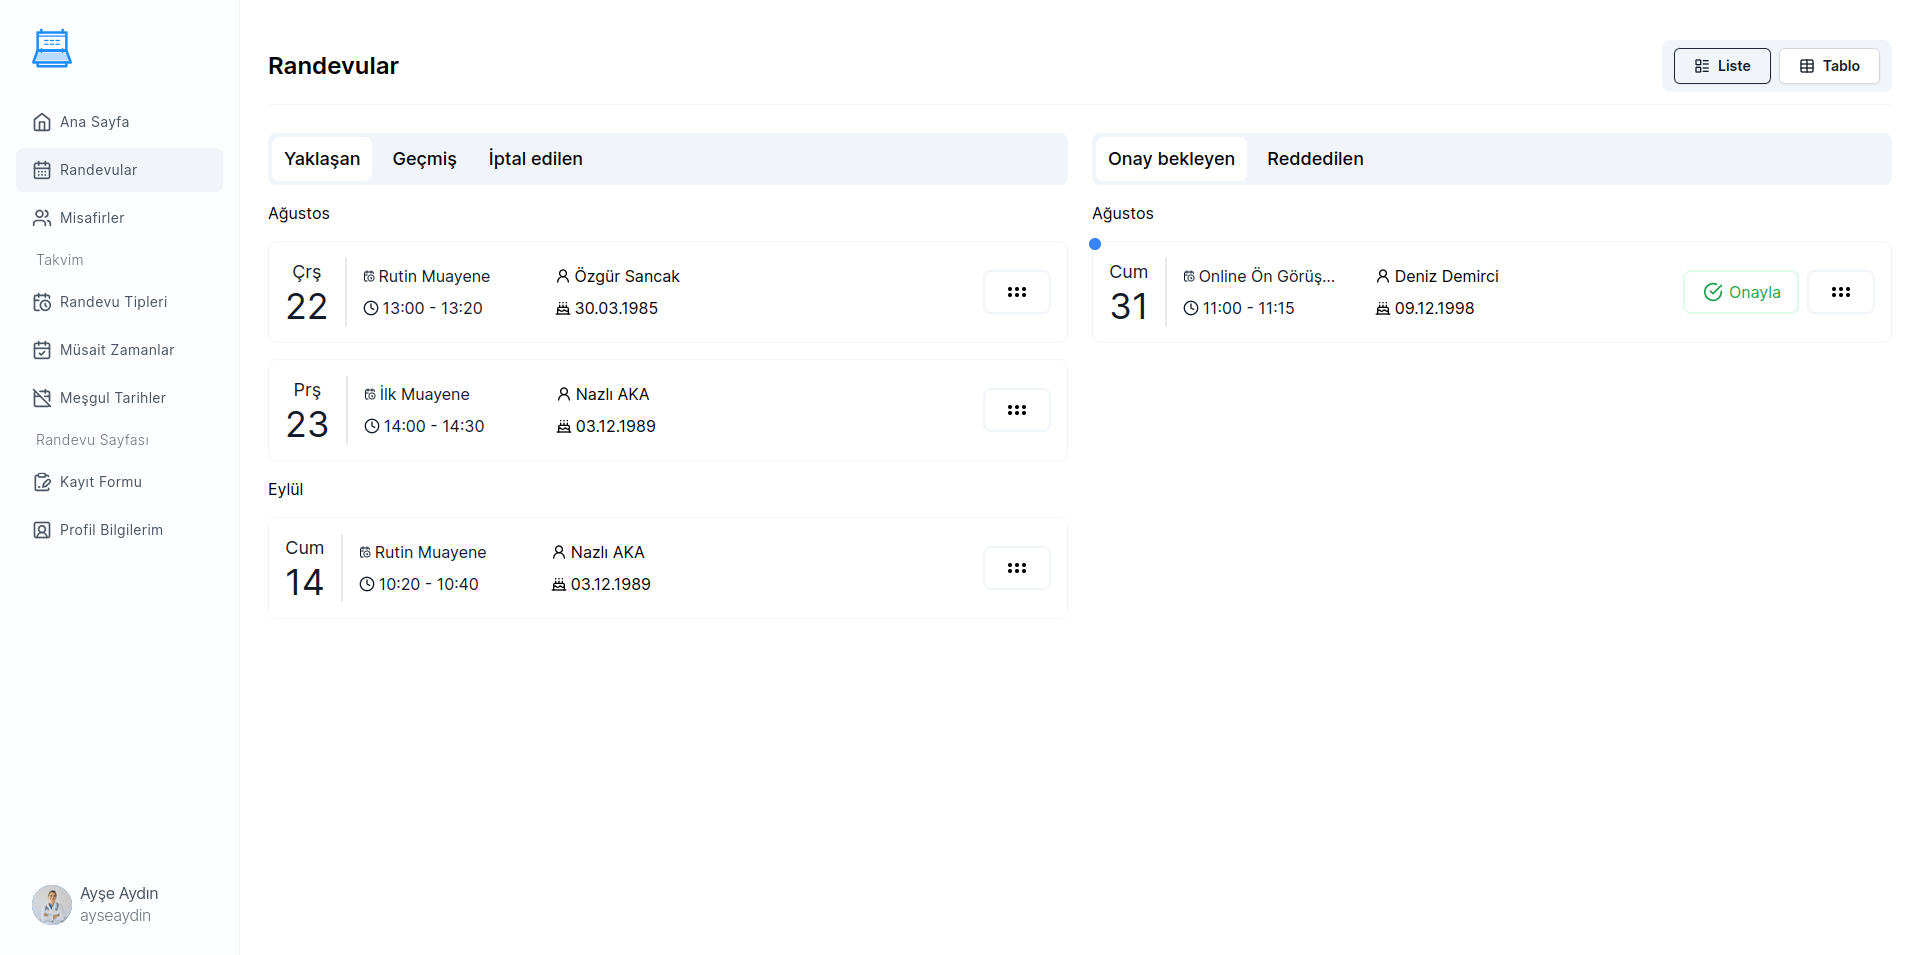Open Randevu Tipleri in sidebar
This screenshot has width=1920, height=955.
tap(113, 302)
